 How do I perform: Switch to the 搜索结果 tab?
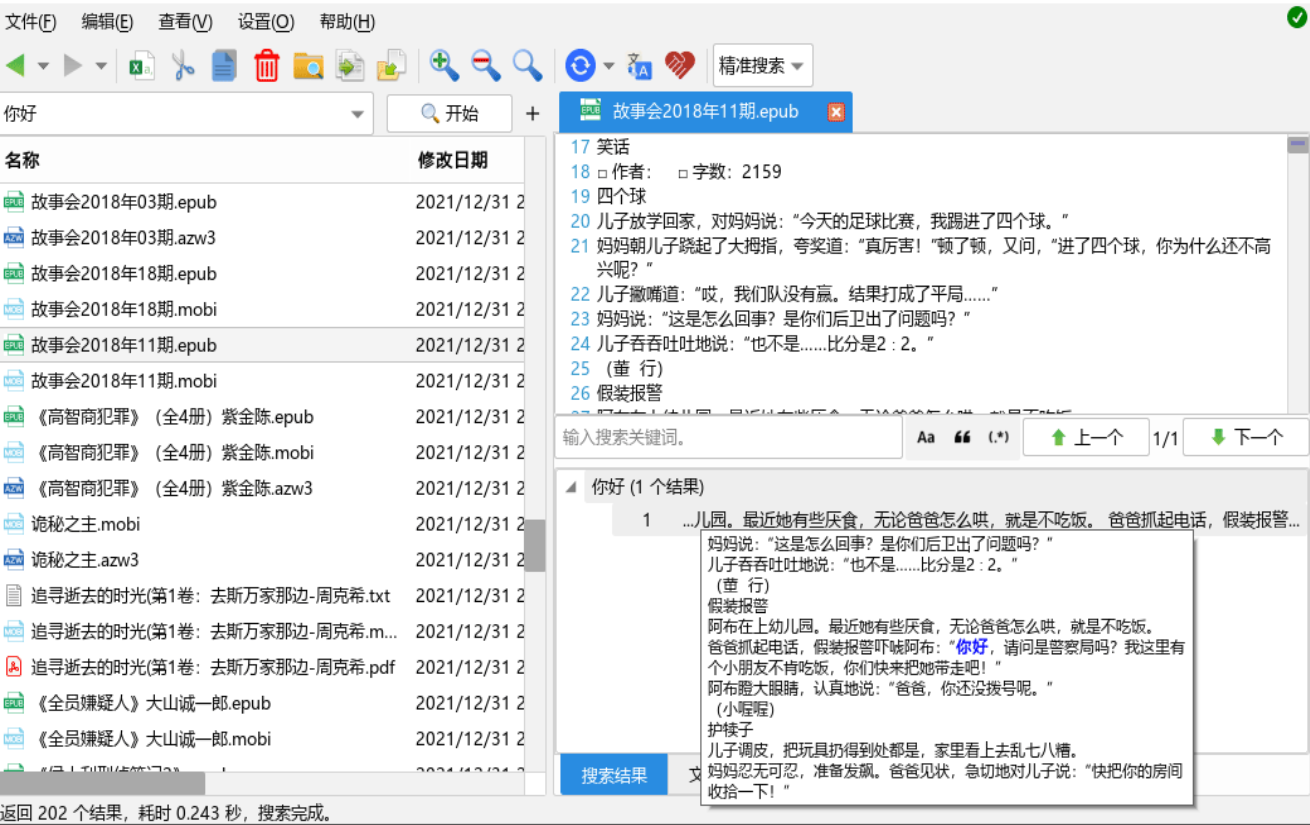click(613, 774)
